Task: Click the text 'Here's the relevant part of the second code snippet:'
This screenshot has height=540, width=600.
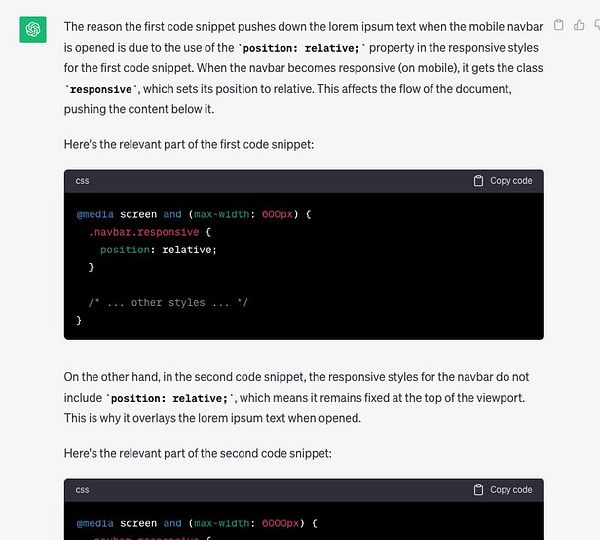Action: 197,454
